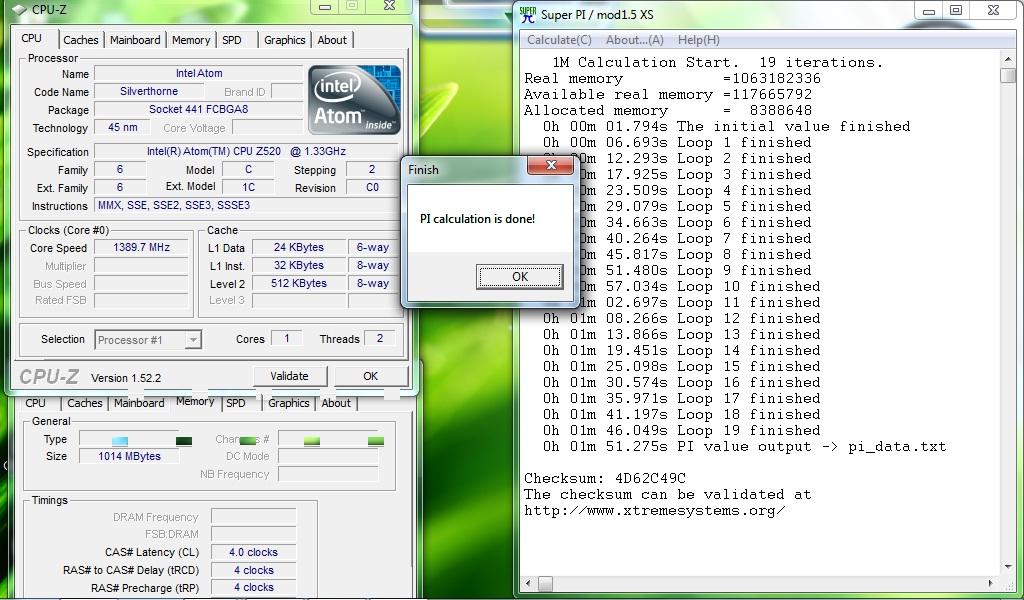Click the Silverthorne code name field
The width and height of the screenshot is (1024, 600).
pos(149,91)
